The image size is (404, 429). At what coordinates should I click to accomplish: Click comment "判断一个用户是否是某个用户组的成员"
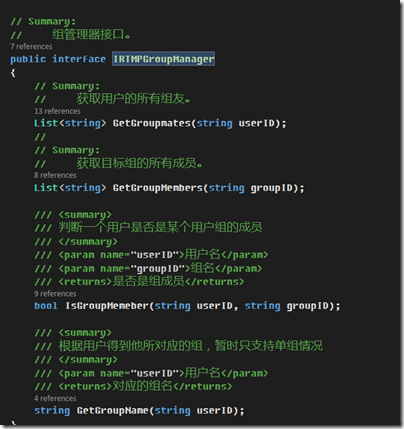pos(160,227)
